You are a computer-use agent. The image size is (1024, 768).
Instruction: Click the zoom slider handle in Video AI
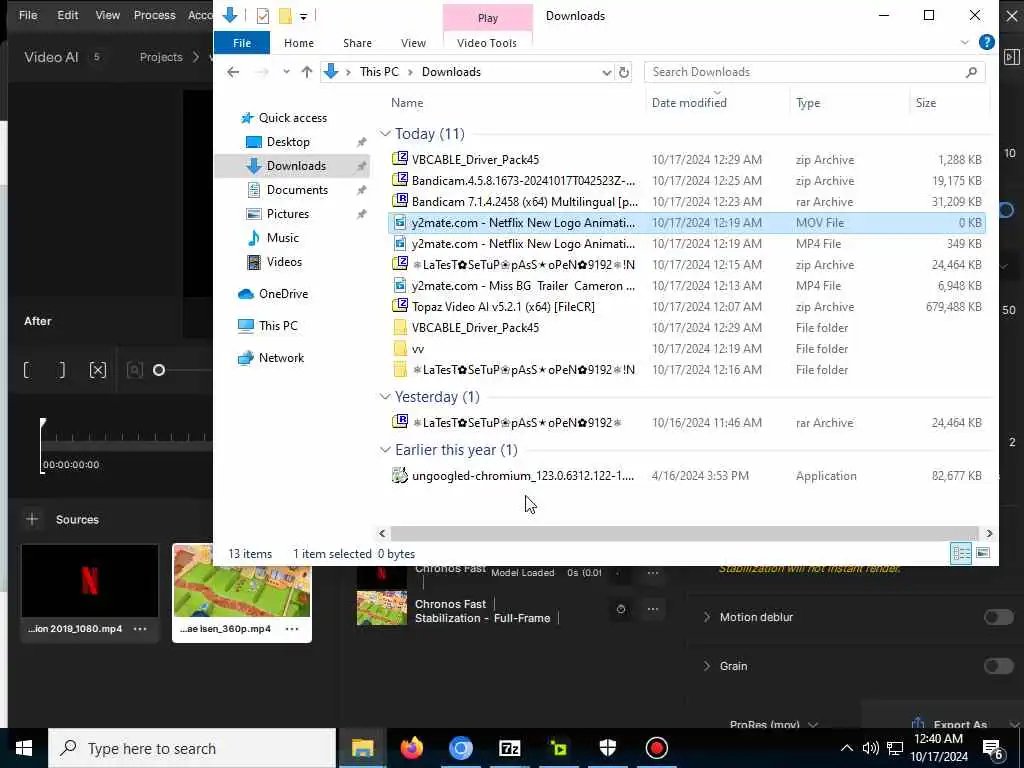159,370
